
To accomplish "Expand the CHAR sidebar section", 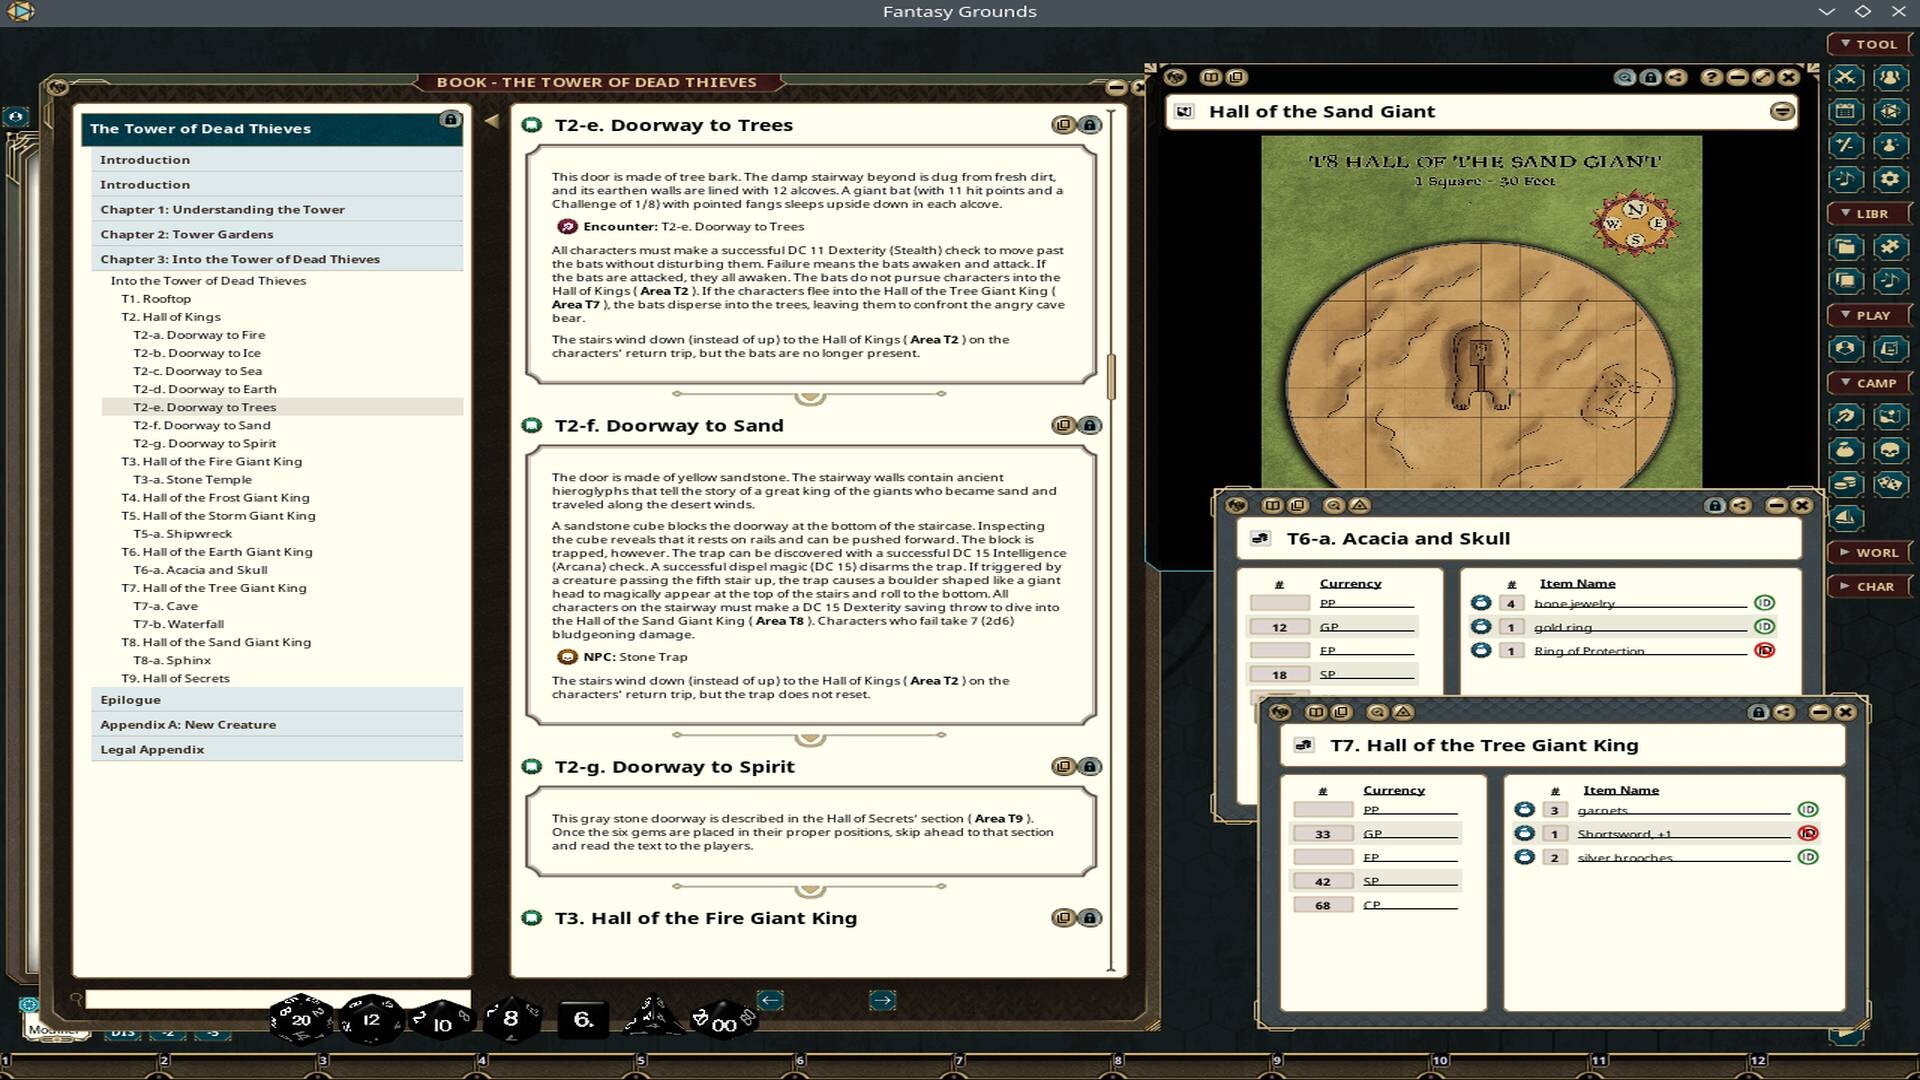I will click(1869, 586).
